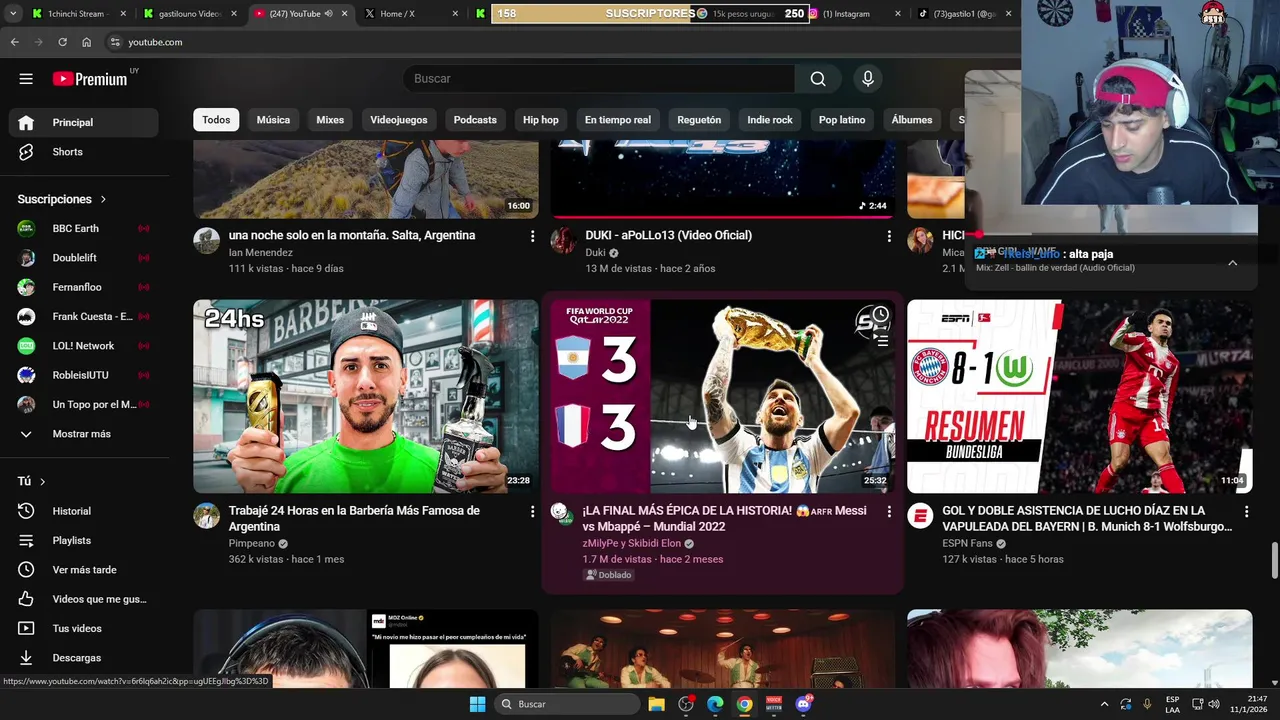1280x720 pixels.
Task: Click the magnifier search button
Action: 818,79
